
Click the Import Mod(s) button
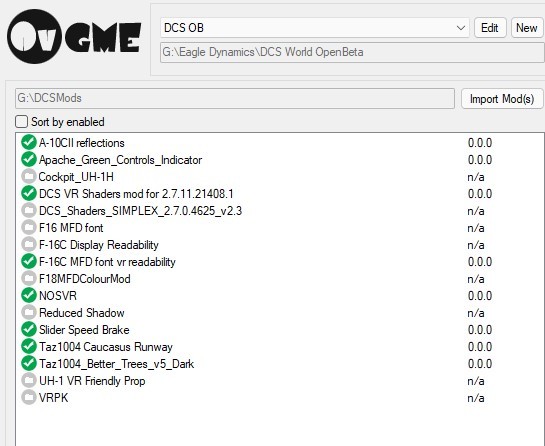(x=502, y=99)
